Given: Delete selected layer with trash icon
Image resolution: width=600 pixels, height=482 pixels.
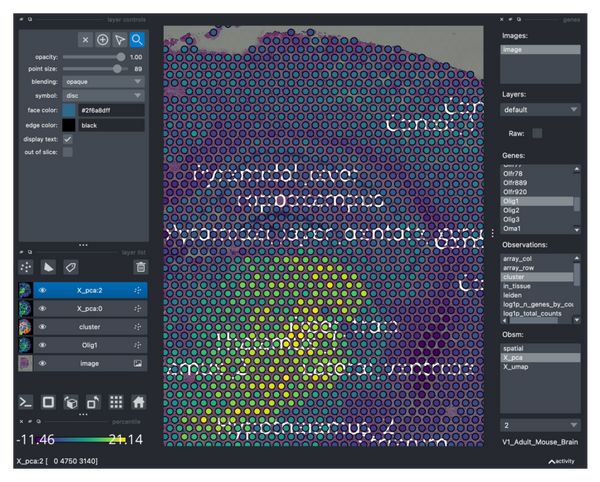Looking at the screenshot, I should 140,267.
